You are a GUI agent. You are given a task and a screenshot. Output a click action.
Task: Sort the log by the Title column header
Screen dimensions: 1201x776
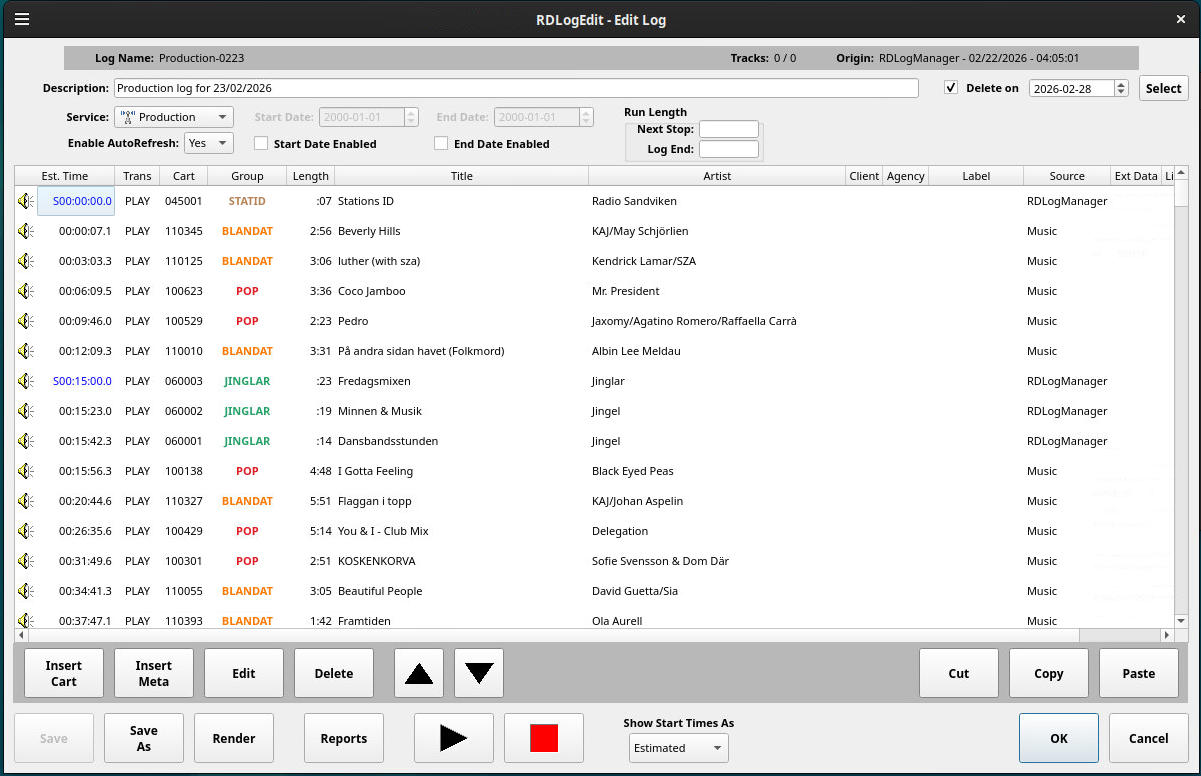pyautogui.click(x=461, y=176)
